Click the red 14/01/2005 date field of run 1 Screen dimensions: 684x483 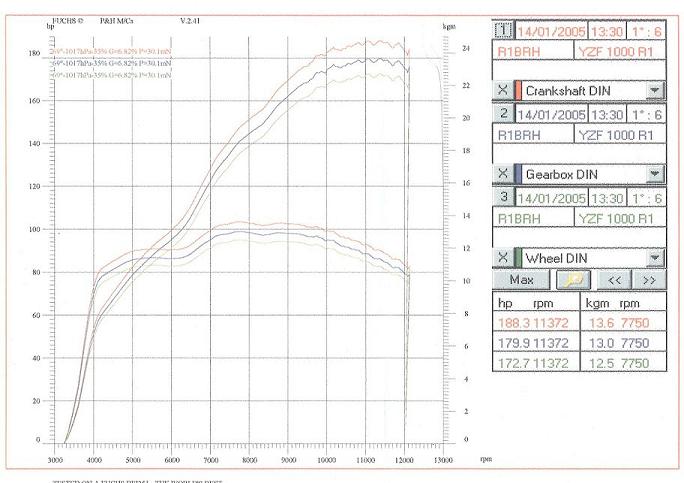tap(551, 31)
